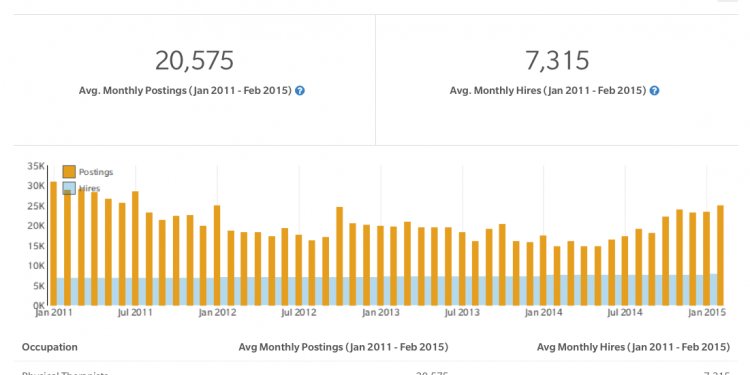Sort by Avg Monthly Postings column header
The width and height of the screenshot is (750, 375).
[343, 347]
